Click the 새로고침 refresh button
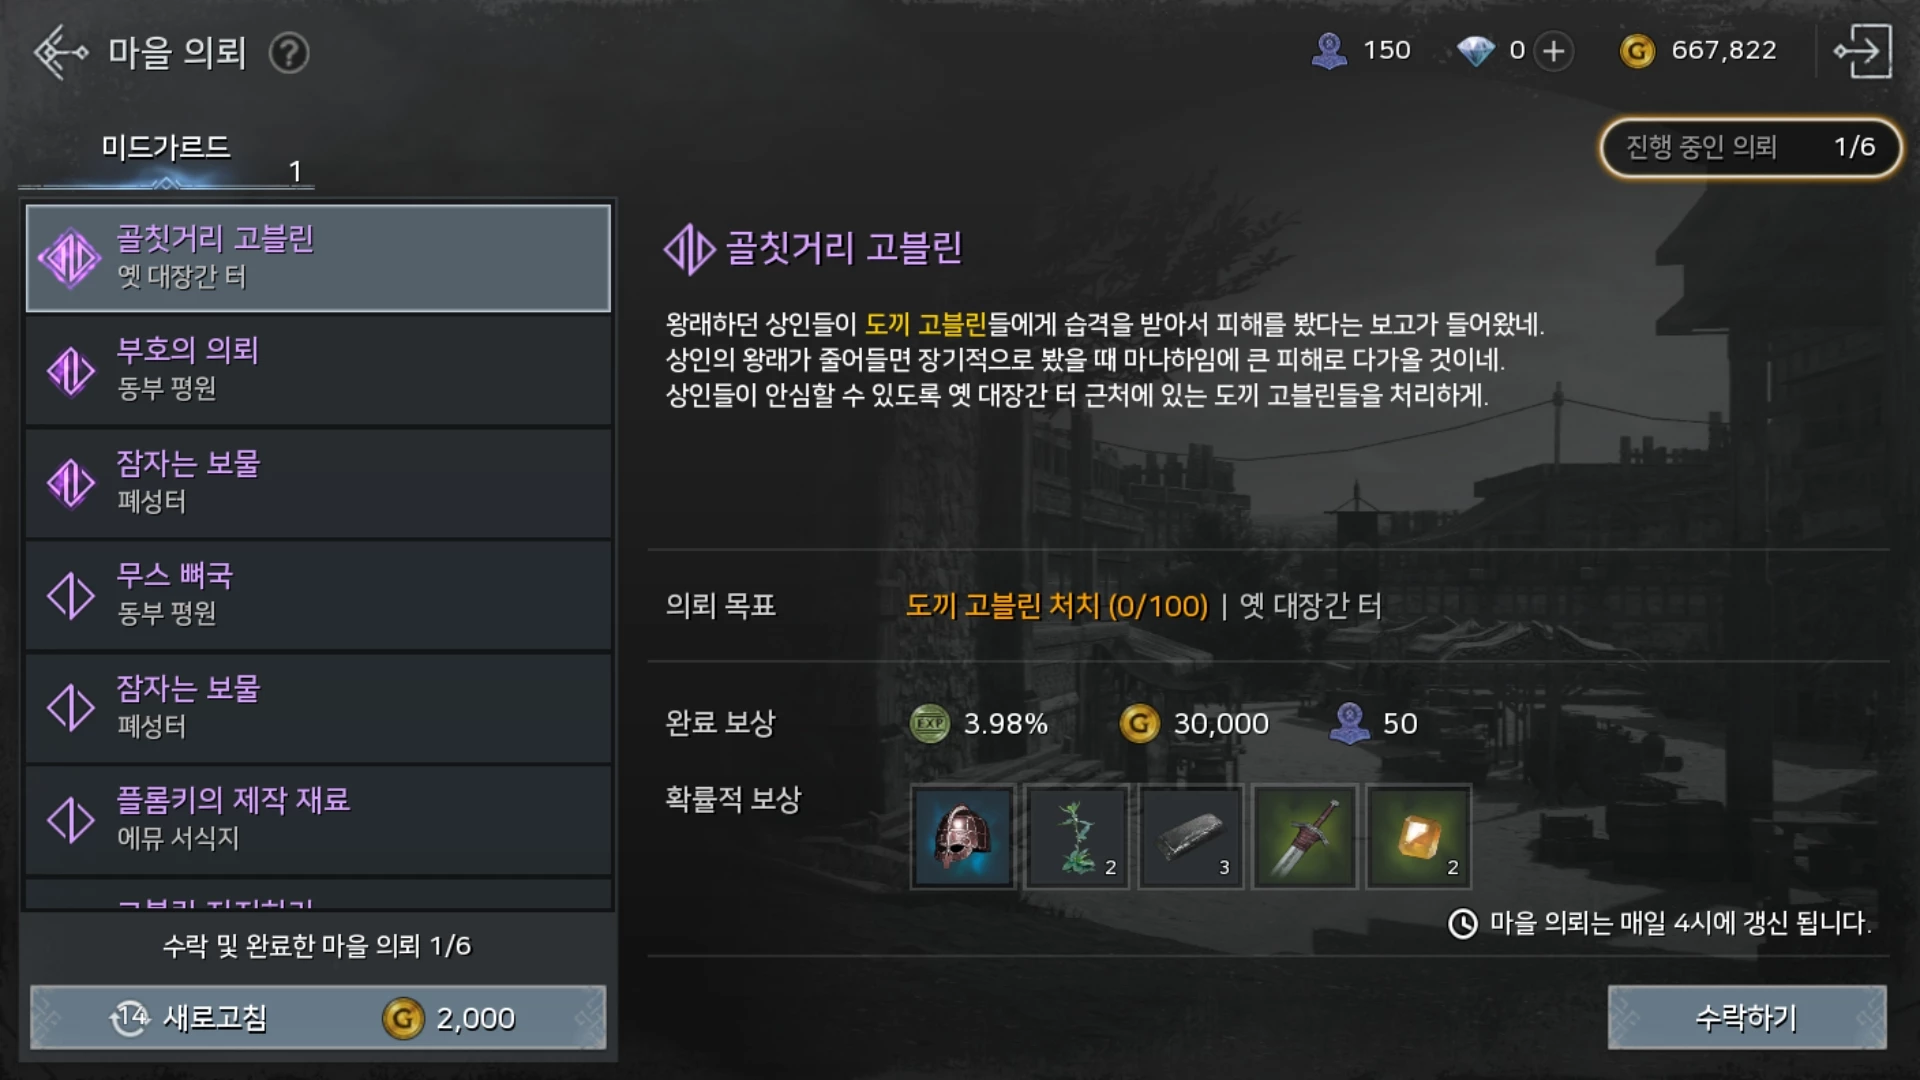This screenshot has height=1080, width=1920. pyautogui.click(x=318, y=1017)
